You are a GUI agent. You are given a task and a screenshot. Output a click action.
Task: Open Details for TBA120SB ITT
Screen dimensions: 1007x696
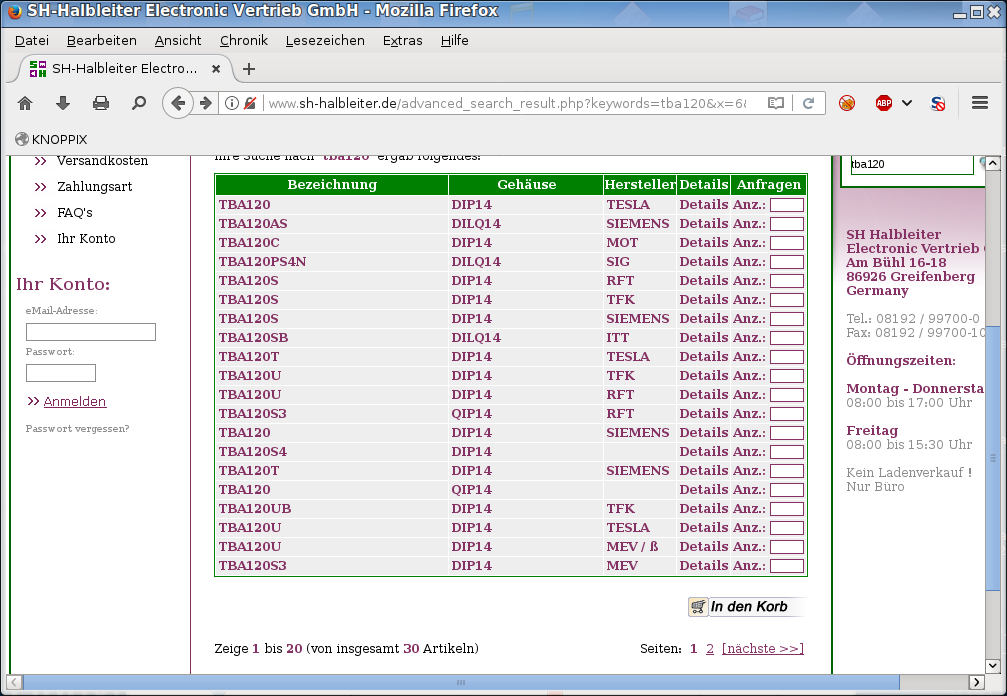point(703,338)
